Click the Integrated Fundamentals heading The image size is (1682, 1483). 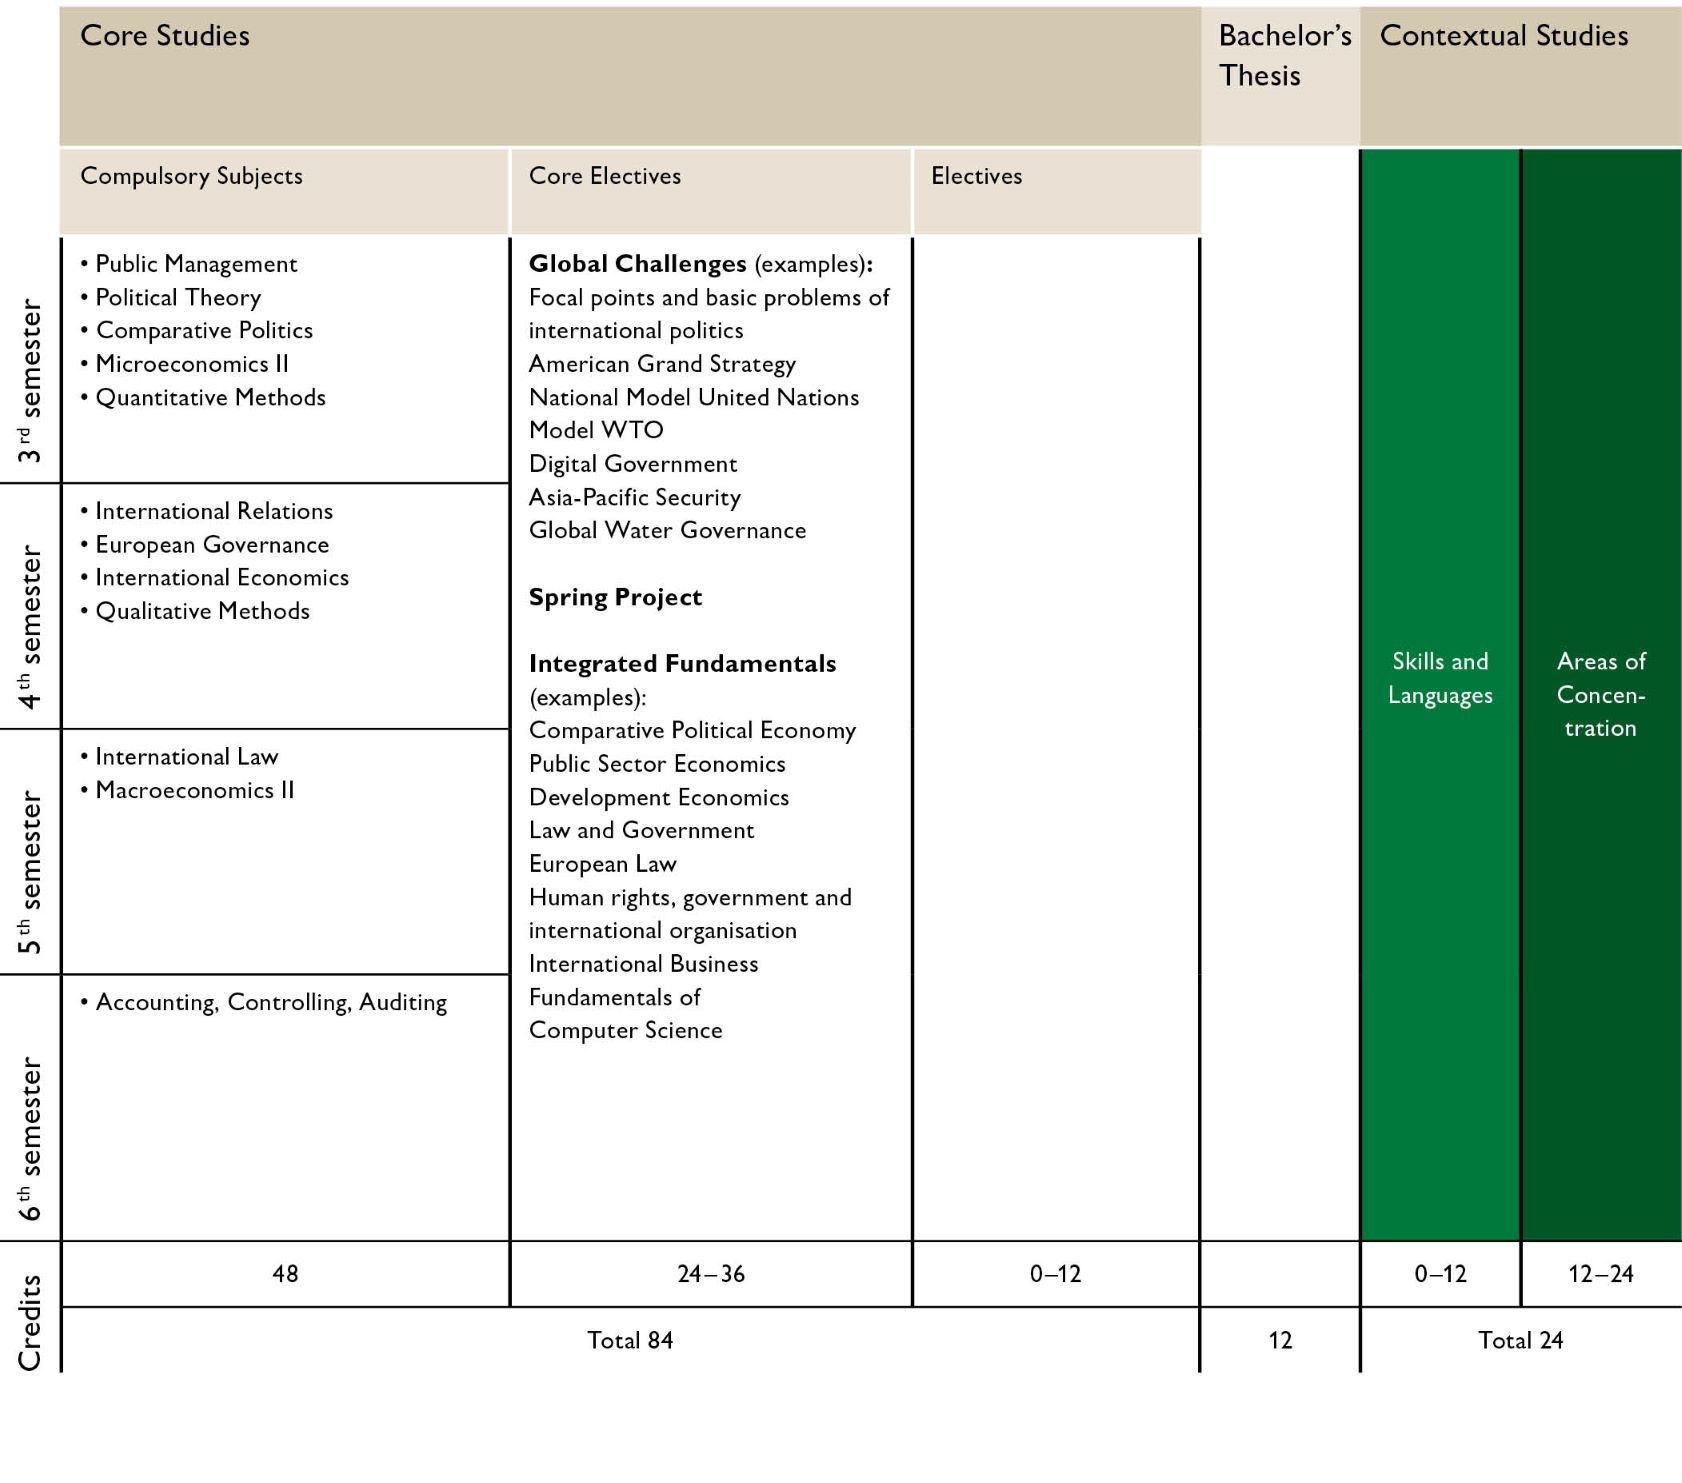tap(682, 664)
